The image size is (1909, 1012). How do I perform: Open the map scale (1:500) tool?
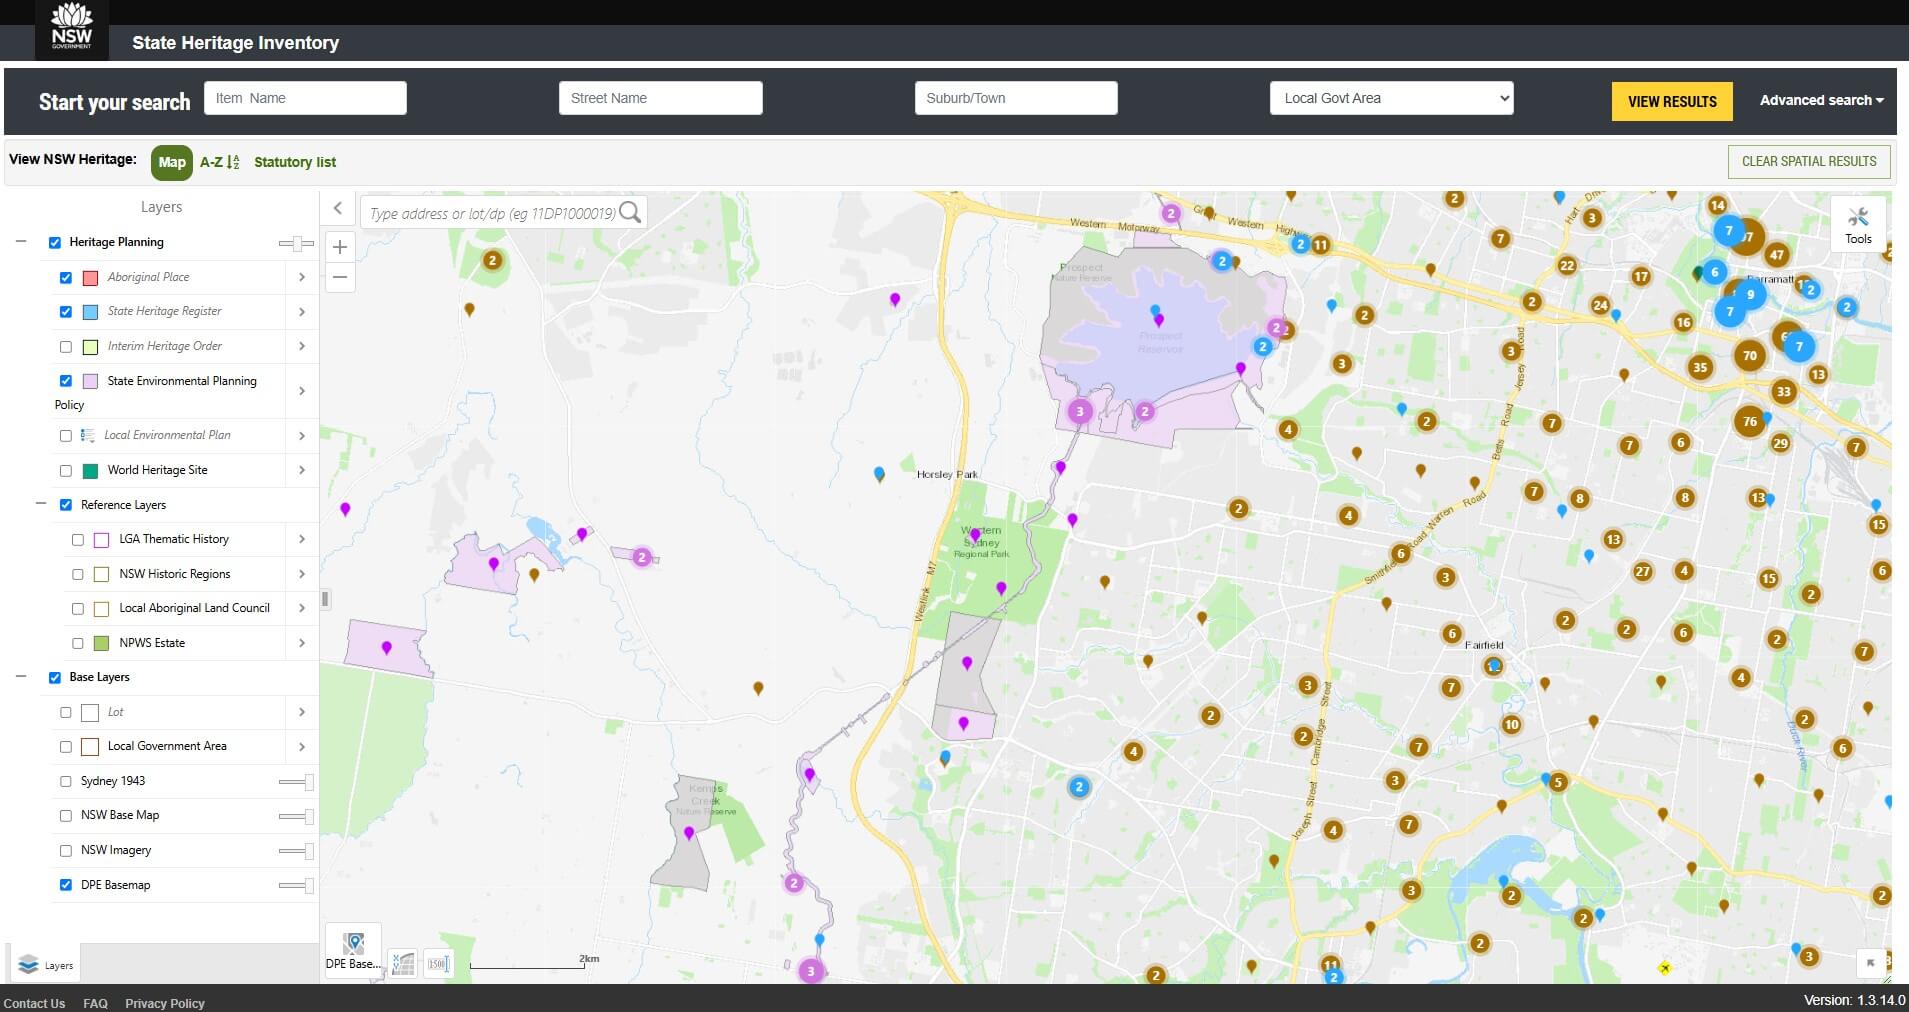437,962
